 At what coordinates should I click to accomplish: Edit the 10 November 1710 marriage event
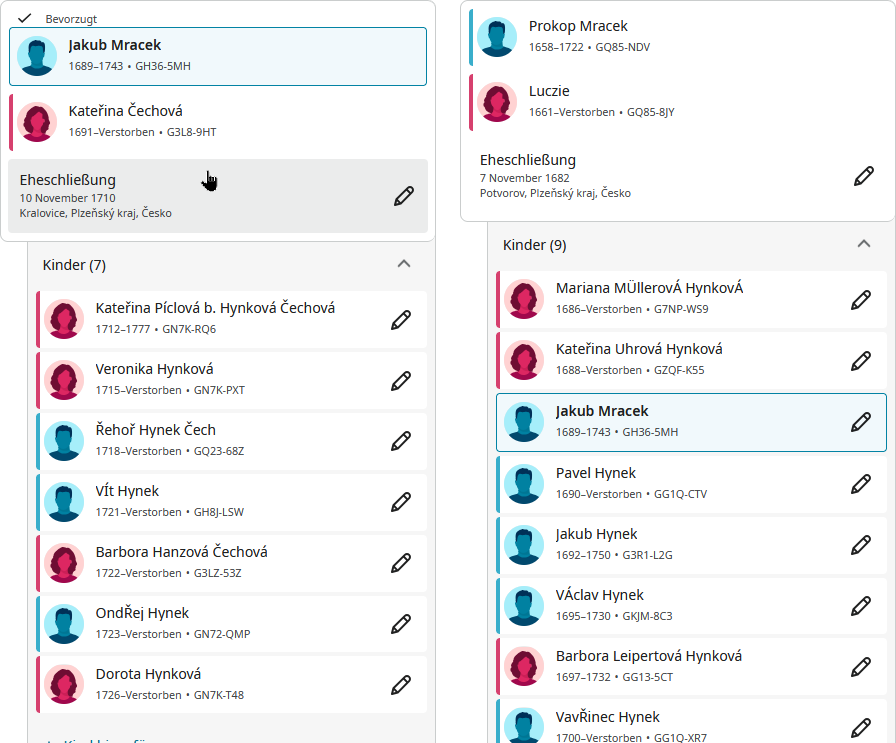tap(403, 196)
